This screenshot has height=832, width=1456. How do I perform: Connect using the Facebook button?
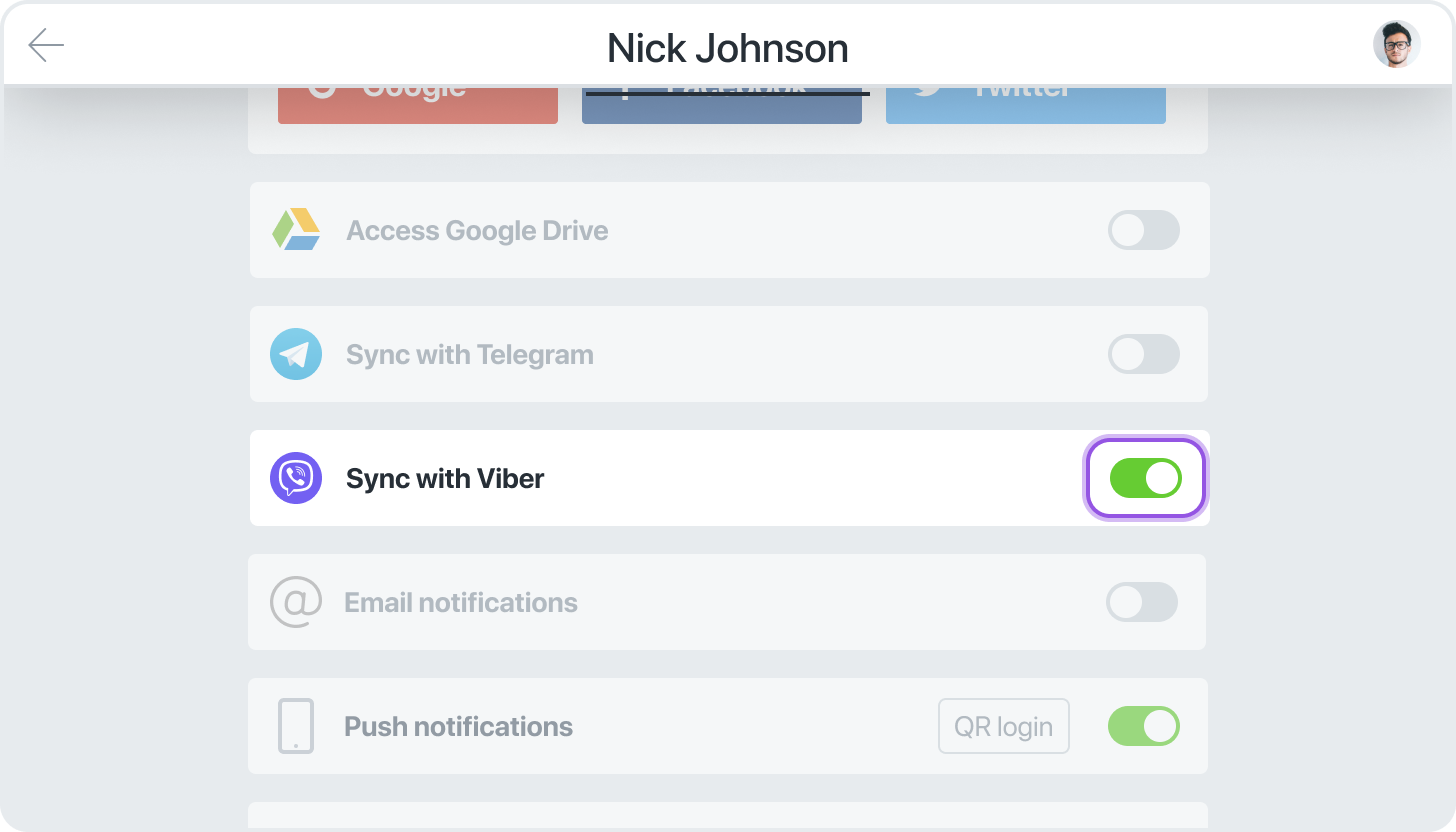(x=722, y=95)
